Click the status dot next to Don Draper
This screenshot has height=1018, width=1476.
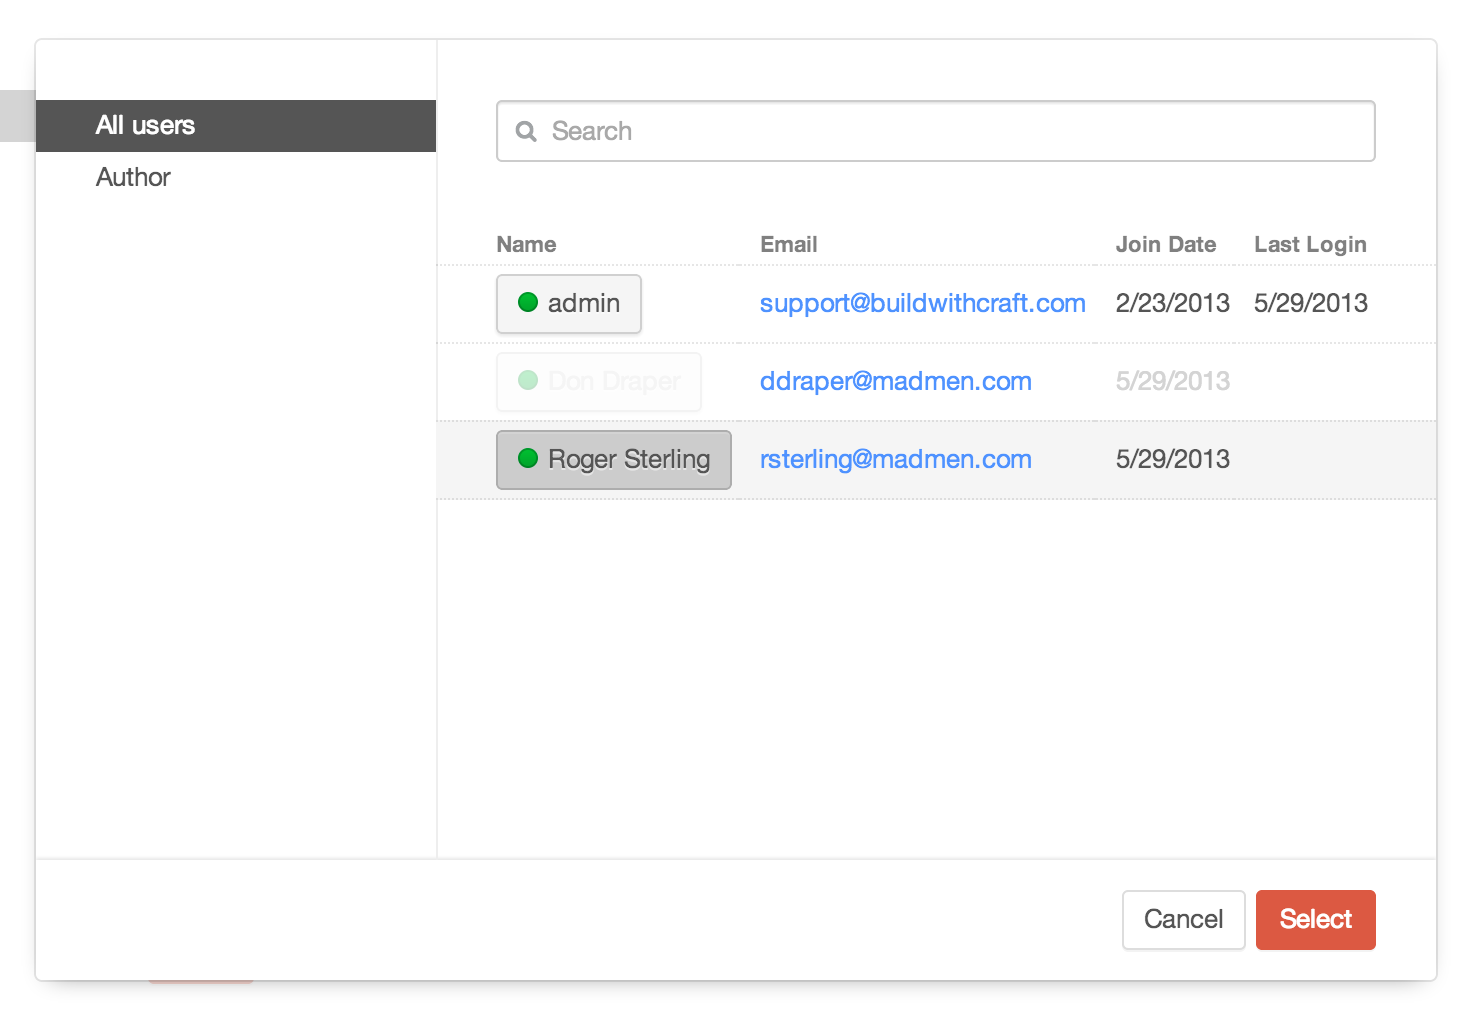pos(528,381)
